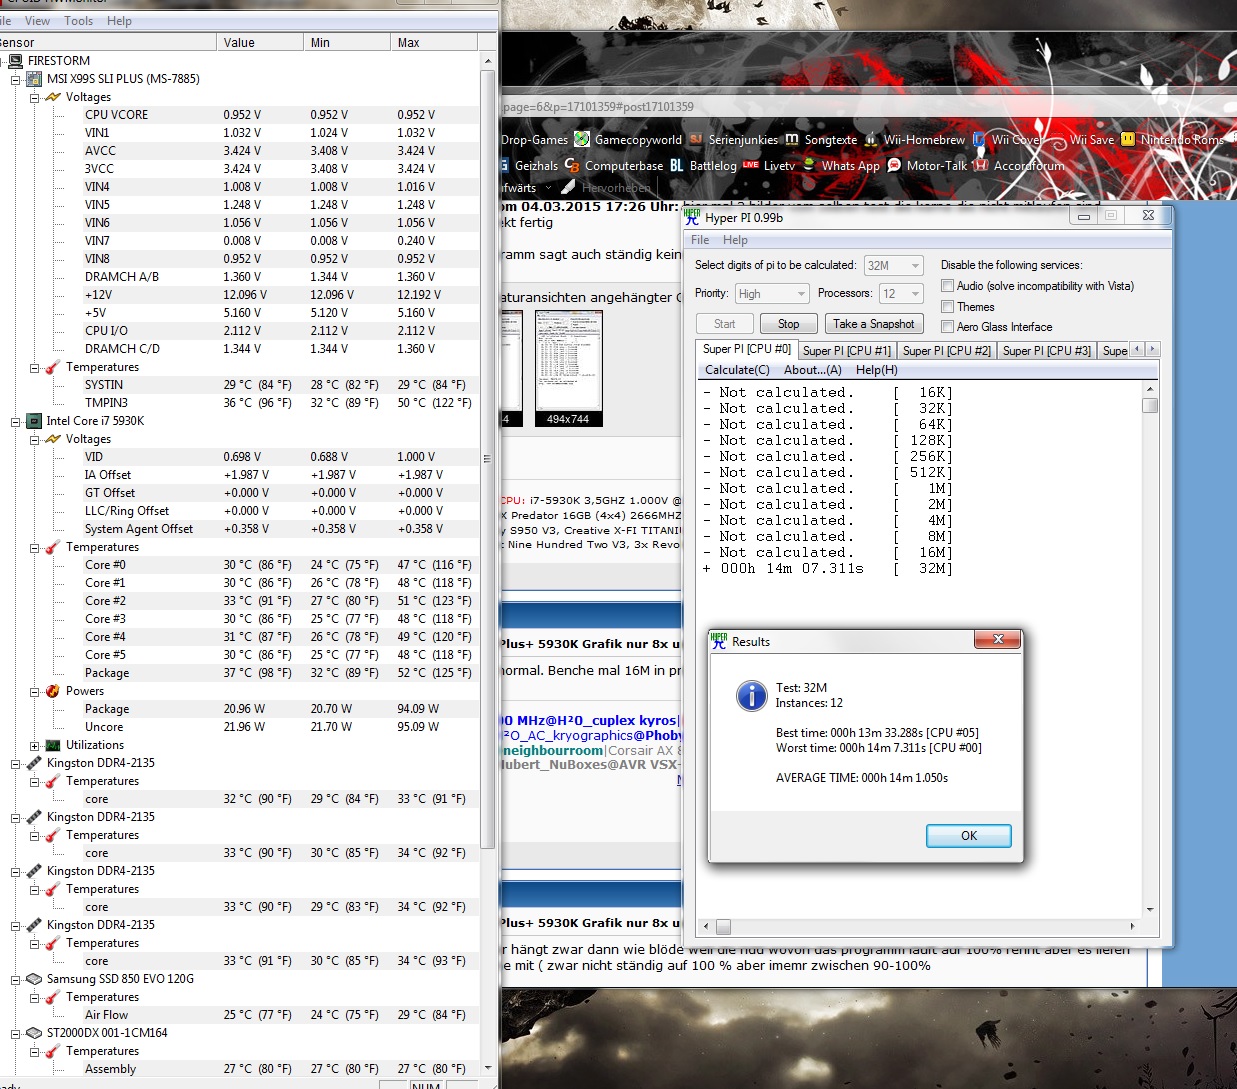Click the Hervorheben highlighter icon
This screenshot has height=1089, width=1237.
[569, 187]
